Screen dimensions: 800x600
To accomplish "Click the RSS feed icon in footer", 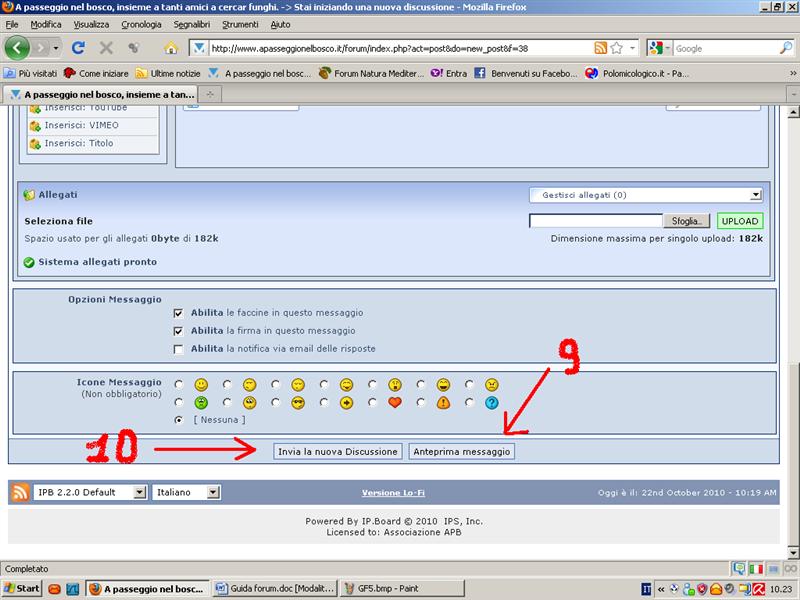I will (20, 492).
